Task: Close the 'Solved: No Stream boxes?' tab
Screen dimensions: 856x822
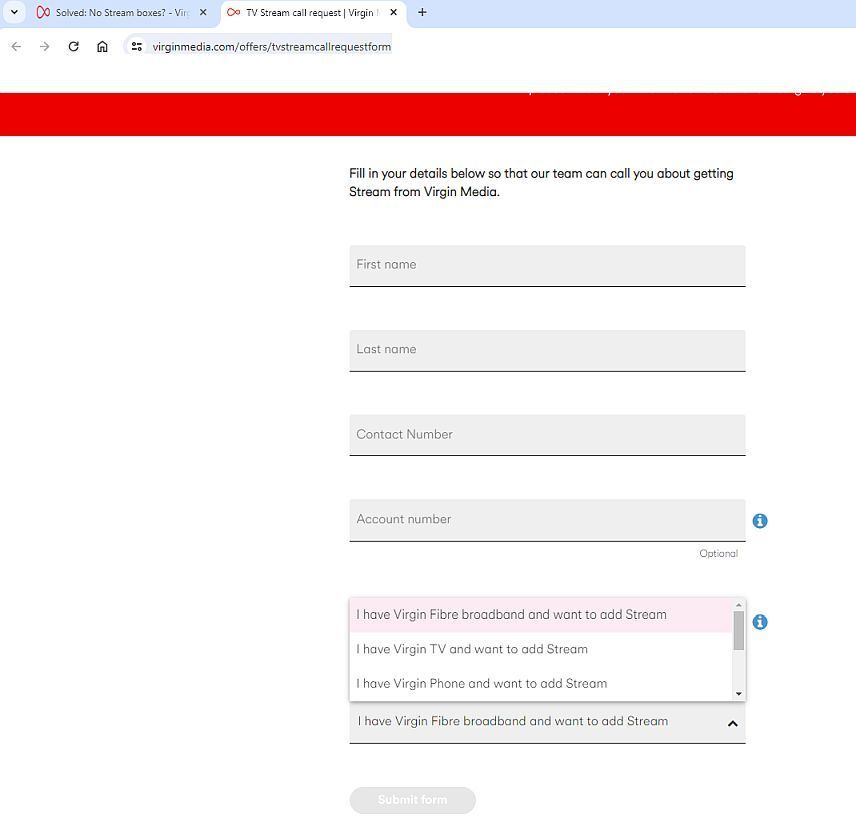Action: (203, 12)
